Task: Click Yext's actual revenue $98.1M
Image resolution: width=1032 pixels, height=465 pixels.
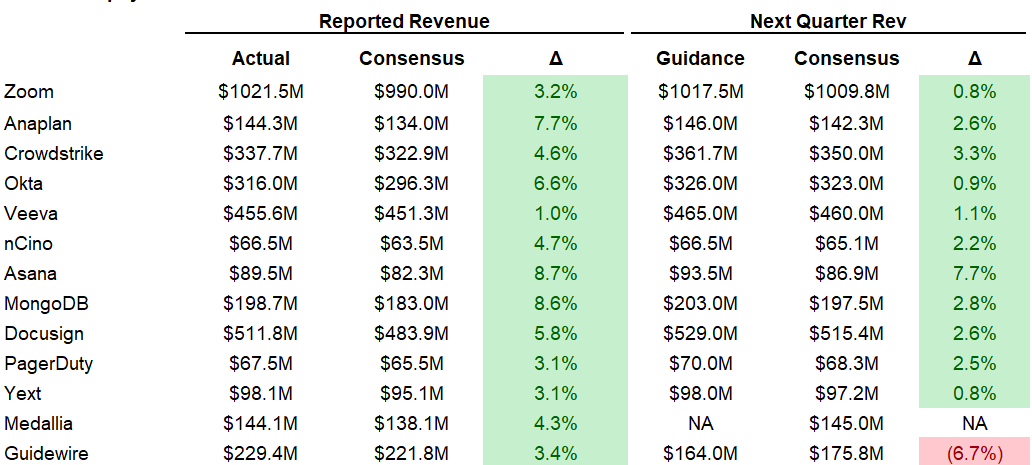Action: coord(261,393)
